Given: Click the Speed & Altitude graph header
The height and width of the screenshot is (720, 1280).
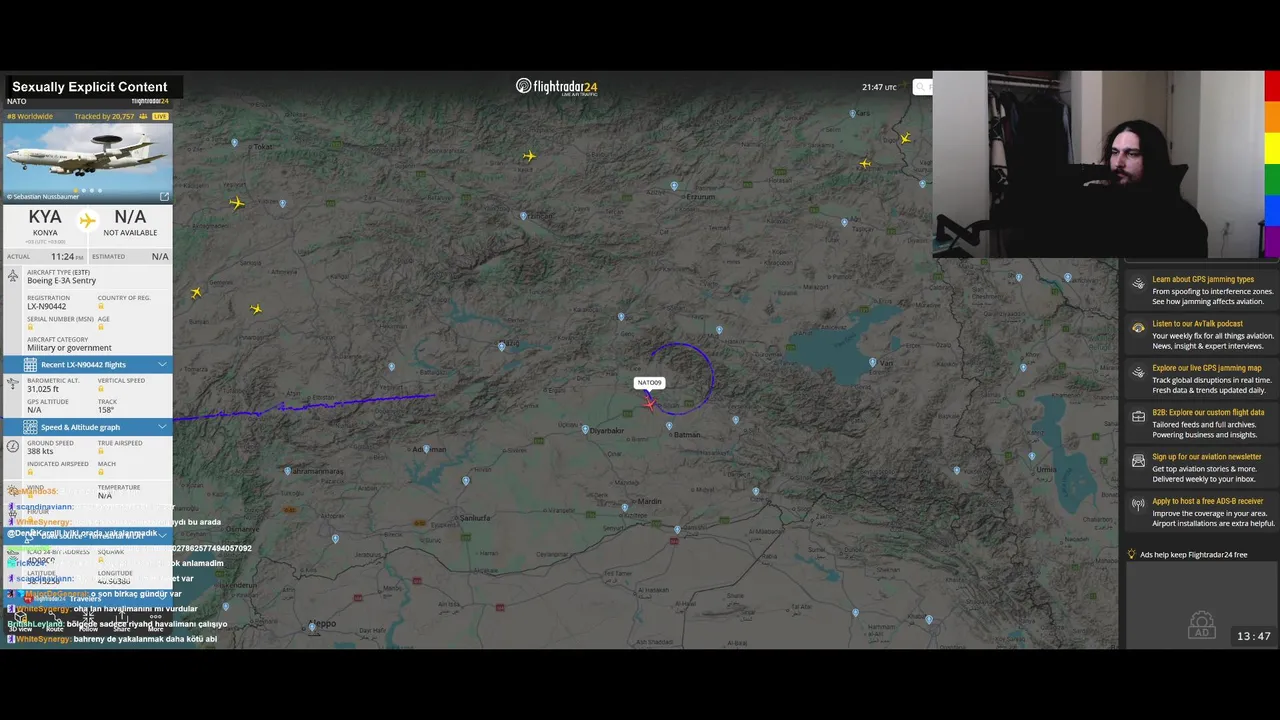Looking at the screenshot, I should tap(87, 427).
